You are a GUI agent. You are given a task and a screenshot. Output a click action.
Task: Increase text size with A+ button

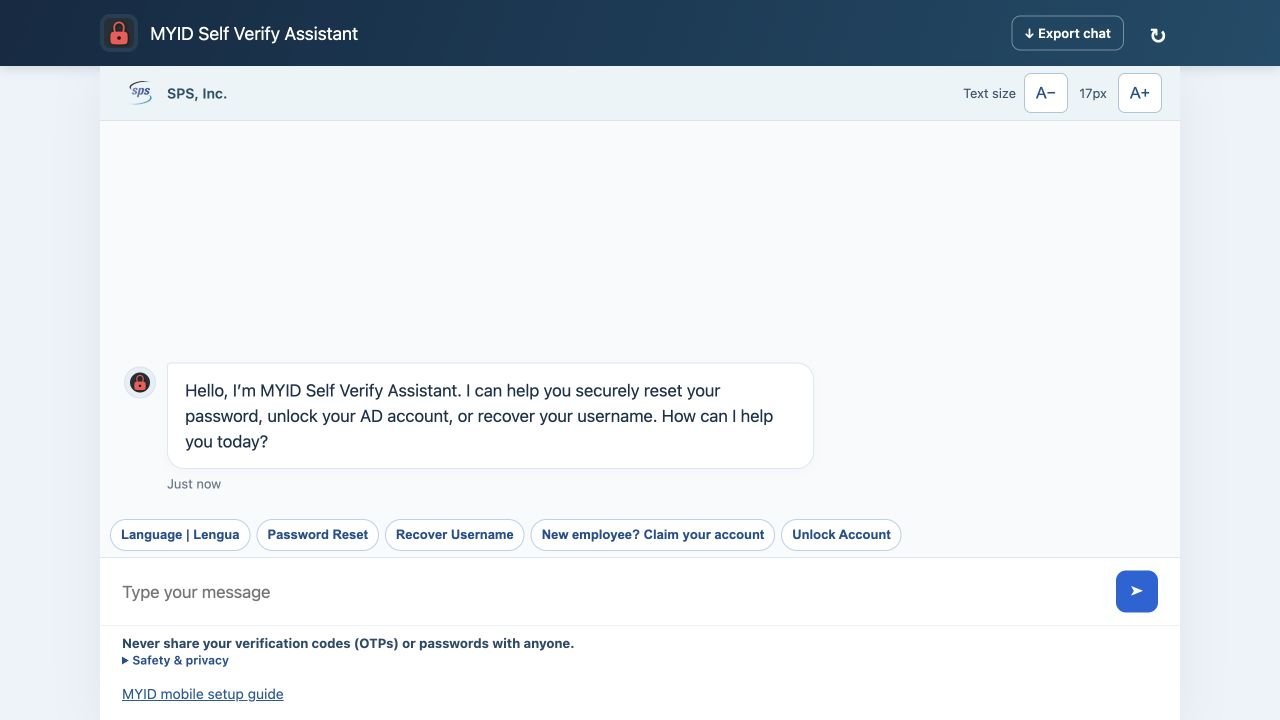tap(1140, 93)
